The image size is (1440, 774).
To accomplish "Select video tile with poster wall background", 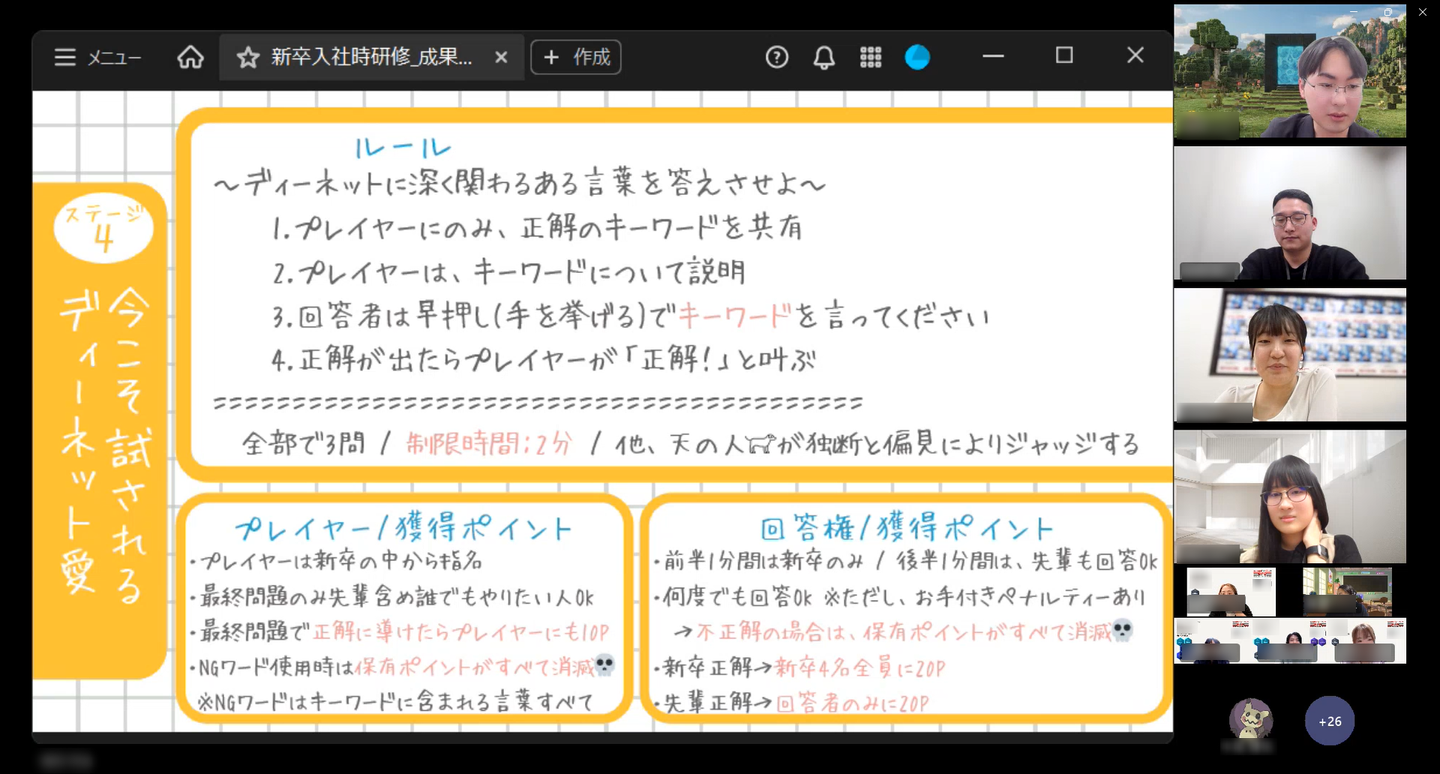I will tap(1290, 355).
